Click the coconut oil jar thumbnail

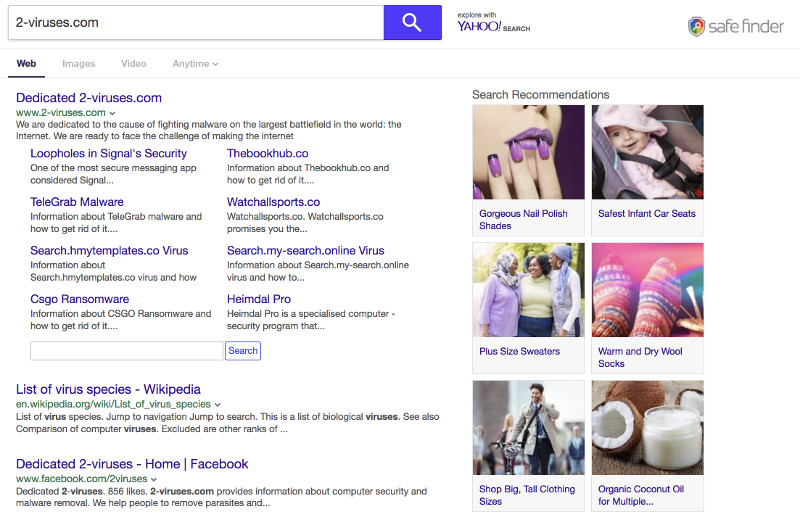pos(647,428)
